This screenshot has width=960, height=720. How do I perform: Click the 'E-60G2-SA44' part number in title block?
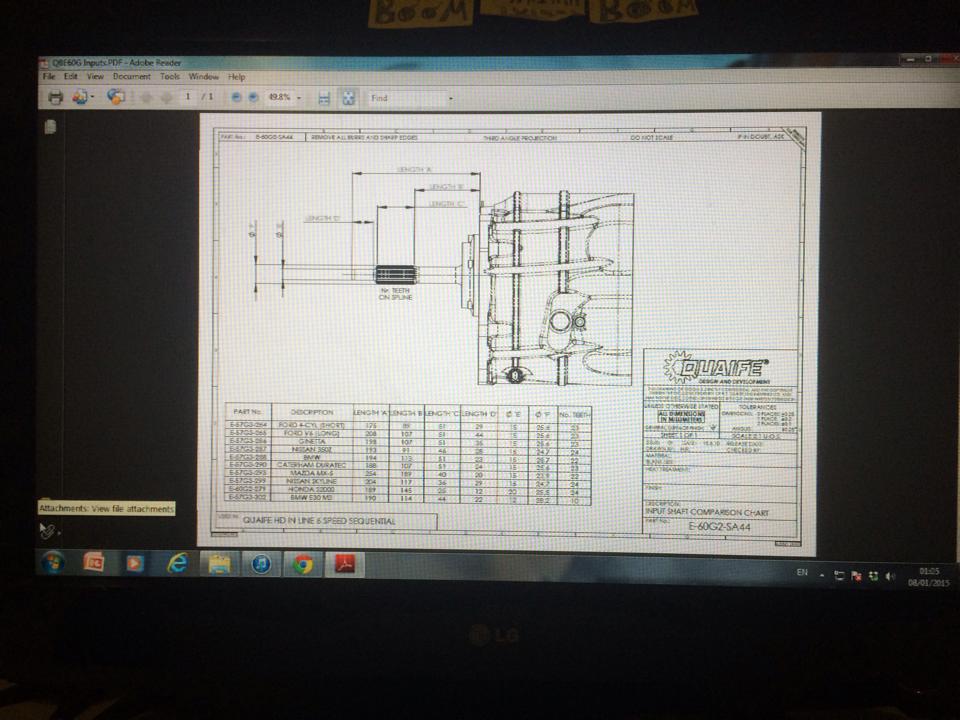tap(719, 527)
